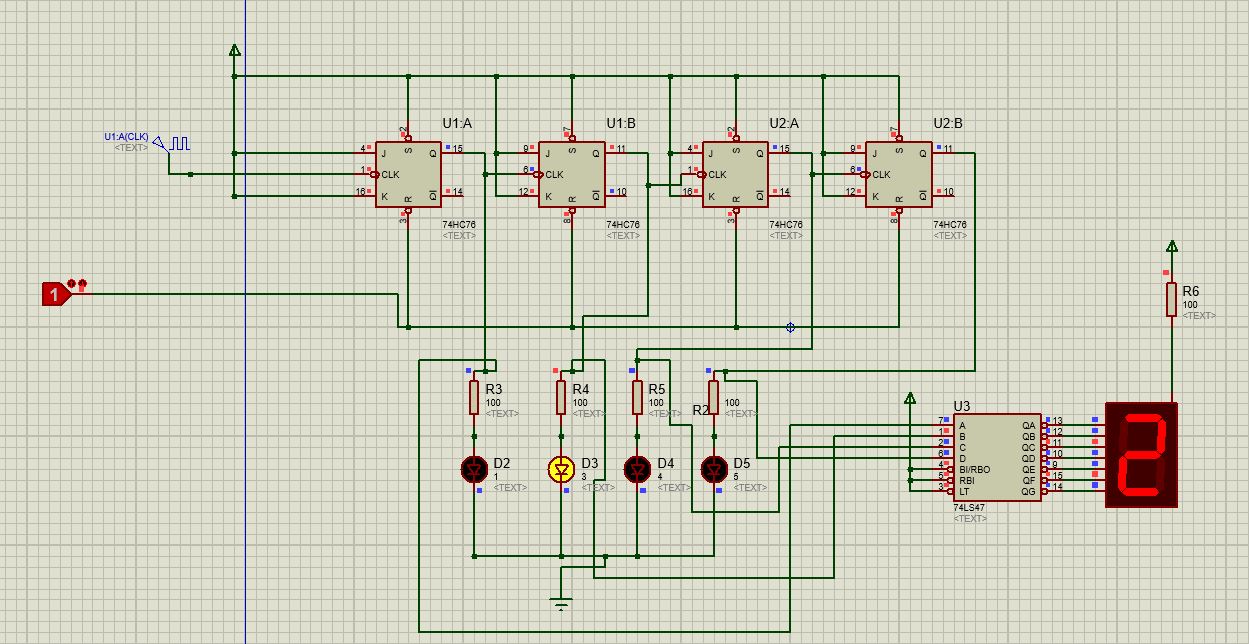Click the power terminal arrow above the flip-flops
Image resolution: width=1249 pixels, height=644 pixels.
(234, 50)
